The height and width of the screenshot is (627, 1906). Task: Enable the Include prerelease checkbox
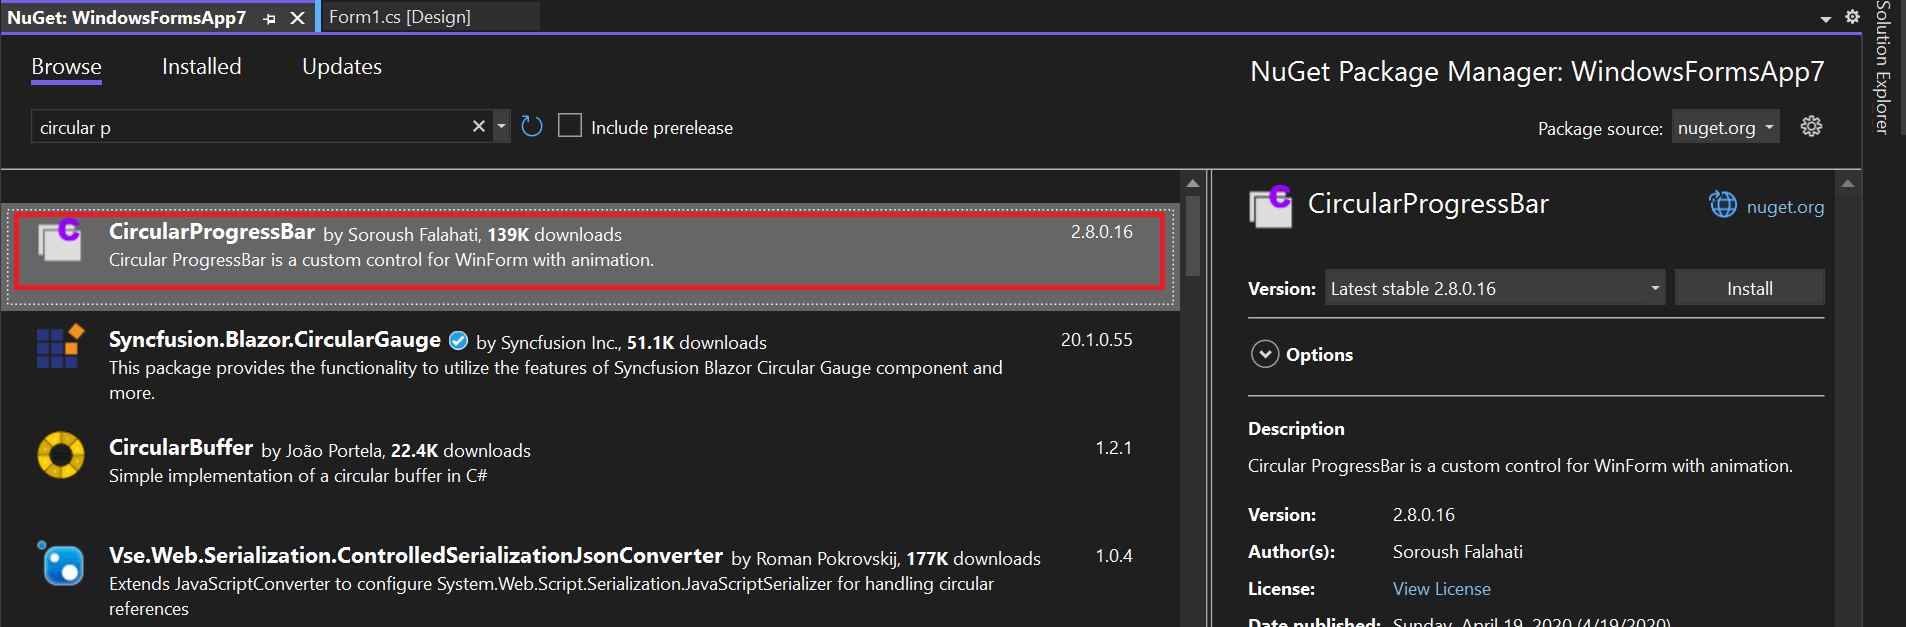[570, 125]
